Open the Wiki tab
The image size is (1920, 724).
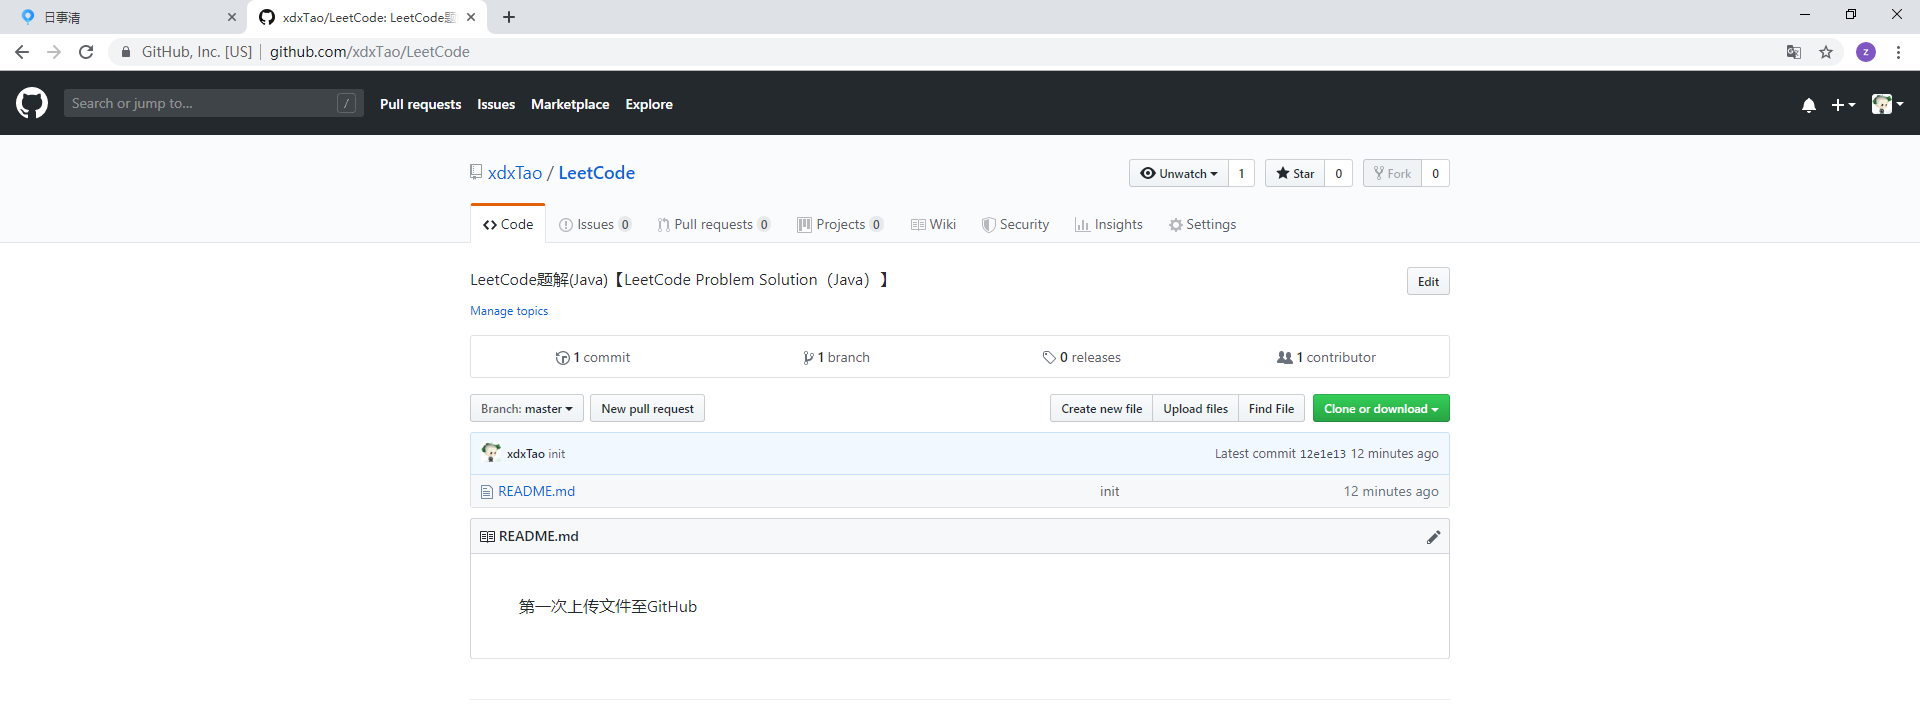933,224
